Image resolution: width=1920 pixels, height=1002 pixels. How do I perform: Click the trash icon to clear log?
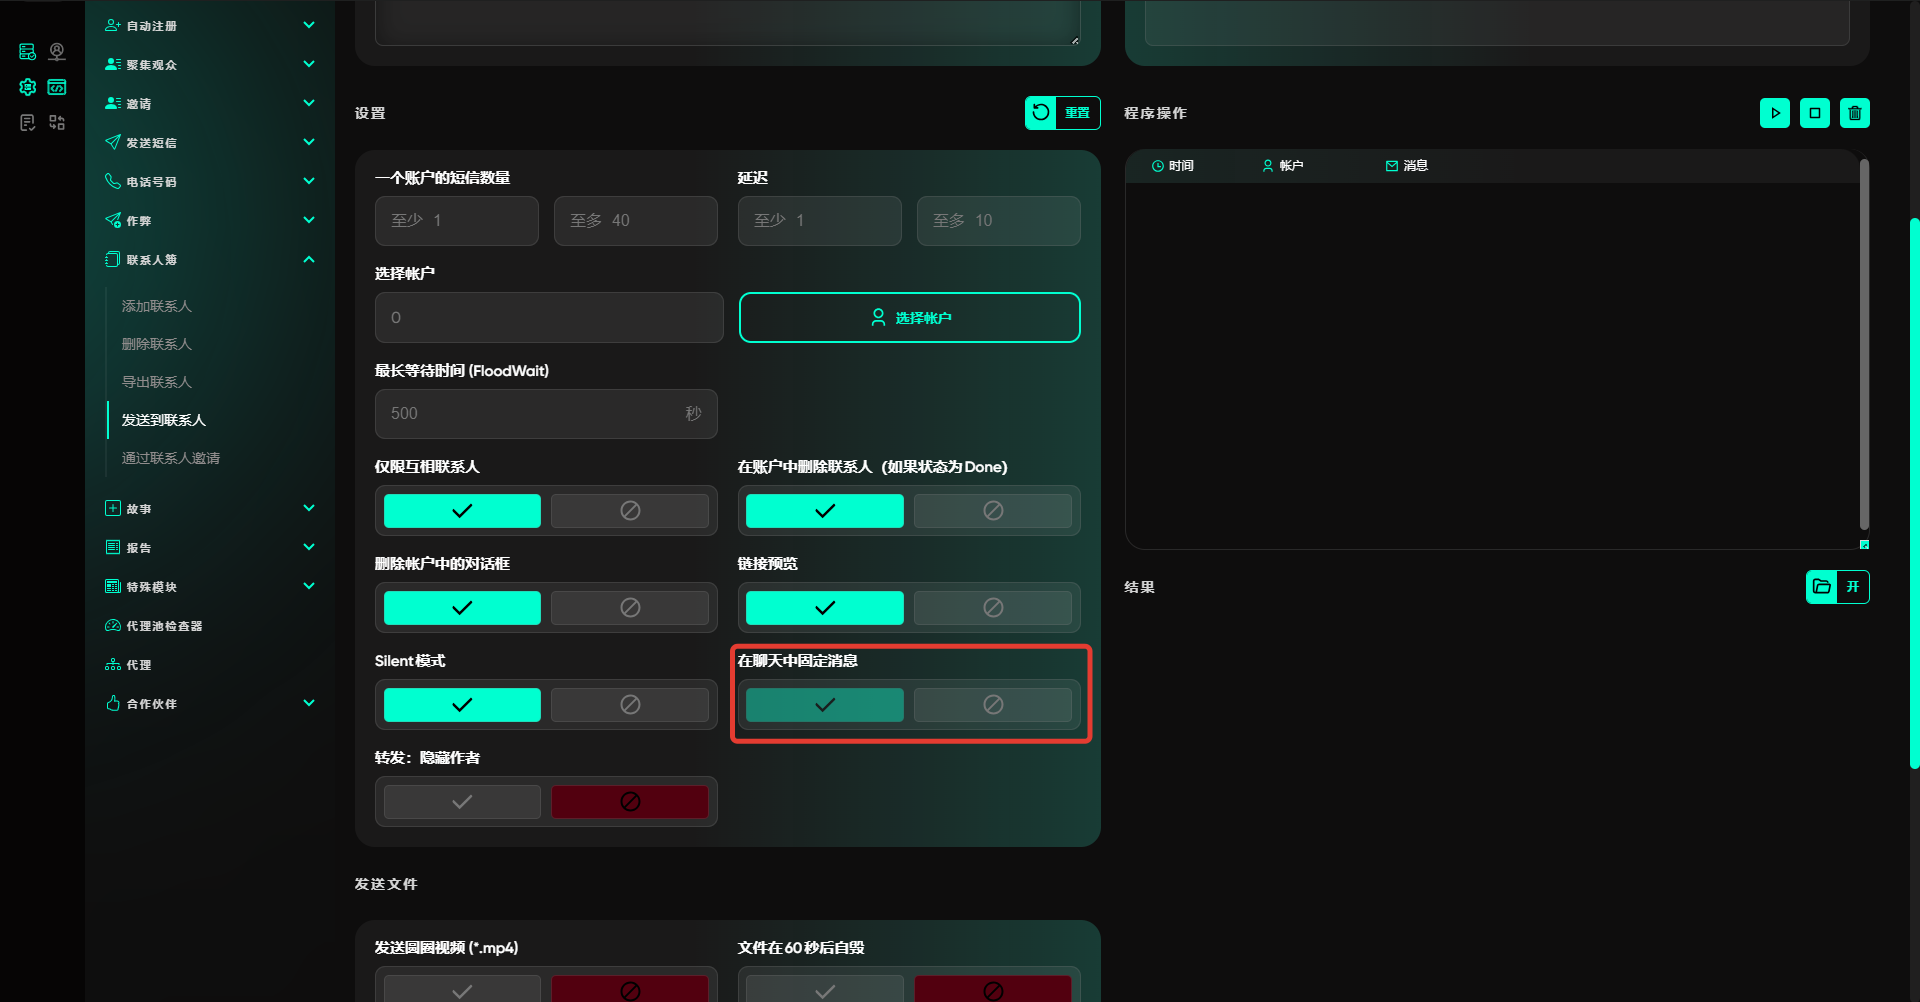click(1854, 113)
